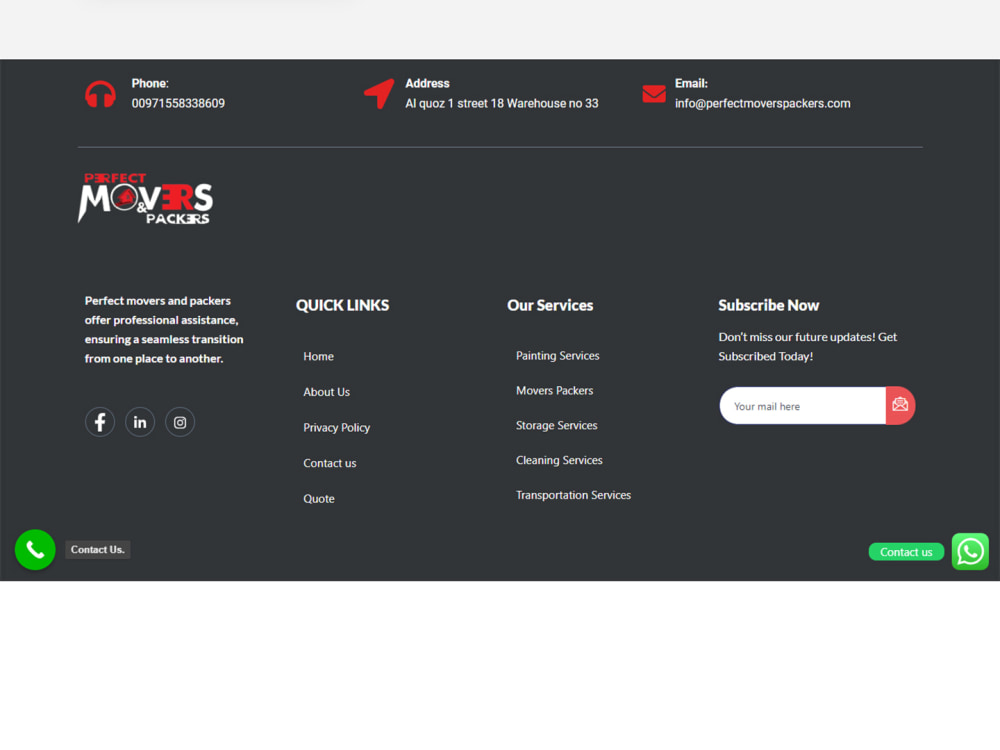Open the Contact us quick link
The width and height of the screenshot is (1000, 750).
click(330, 464)
